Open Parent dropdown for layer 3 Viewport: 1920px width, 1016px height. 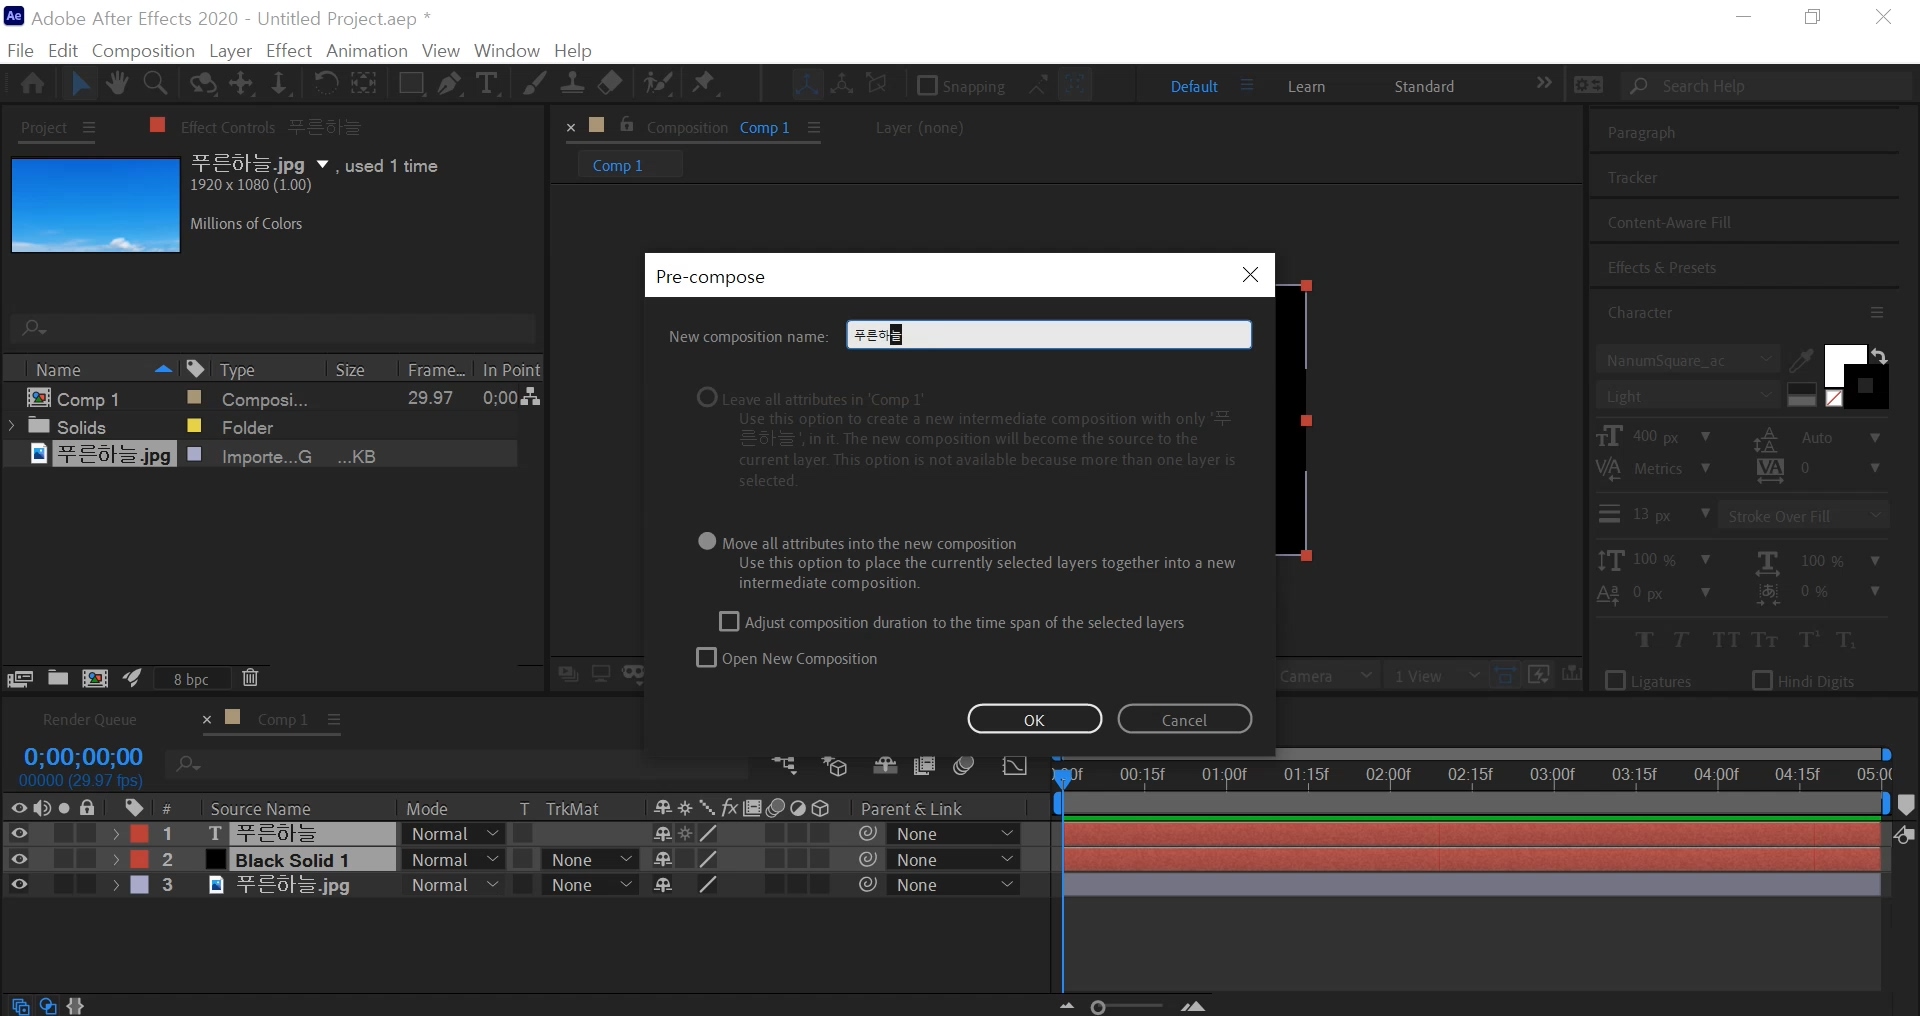(x=954, y=885)
